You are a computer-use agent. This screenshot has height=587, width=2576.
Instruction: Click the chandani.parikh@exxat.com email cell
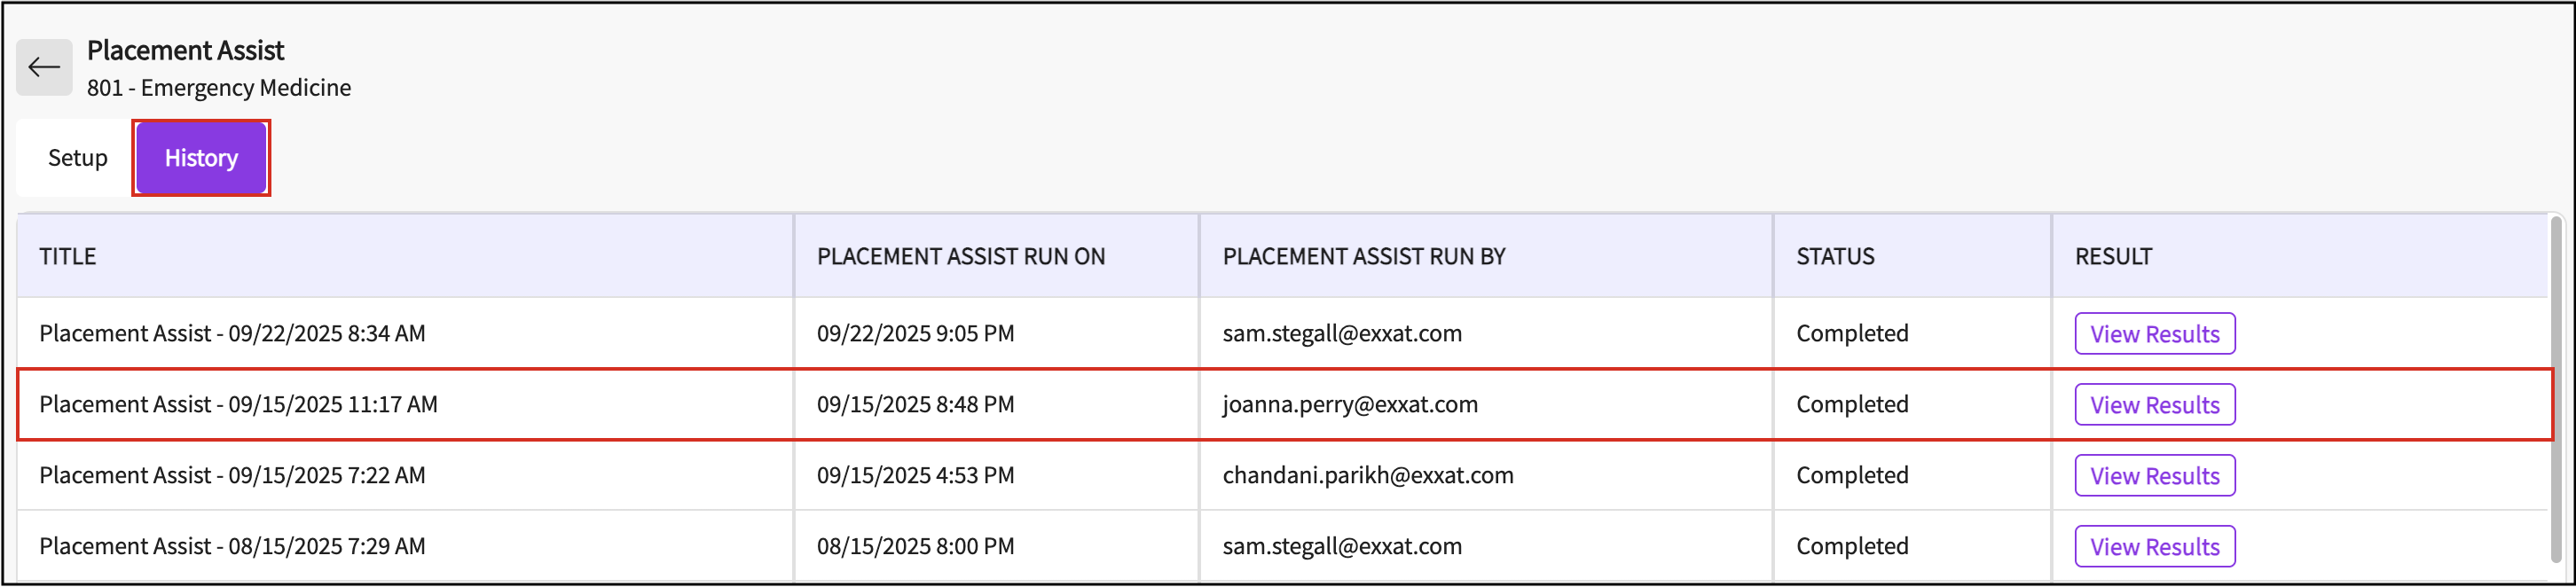click(1367, 476)
